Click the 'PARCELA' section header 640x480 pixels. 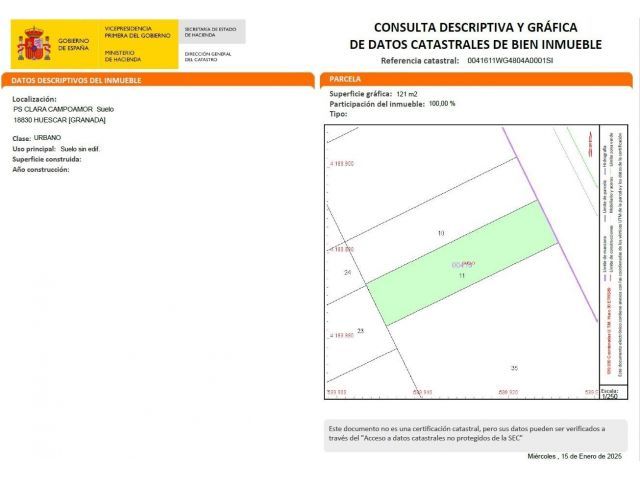[345, 79]
